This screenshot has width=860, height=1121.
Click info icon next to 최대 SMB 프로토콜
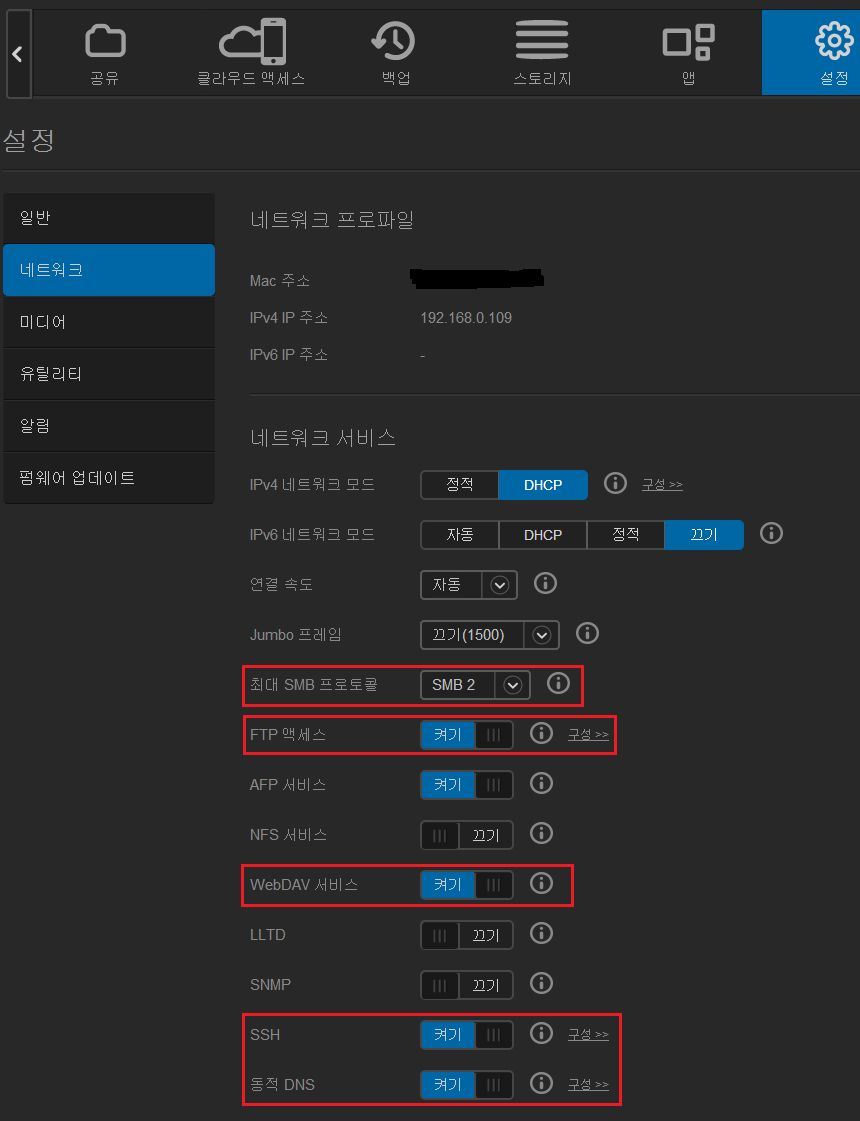[x=558, y=683]
